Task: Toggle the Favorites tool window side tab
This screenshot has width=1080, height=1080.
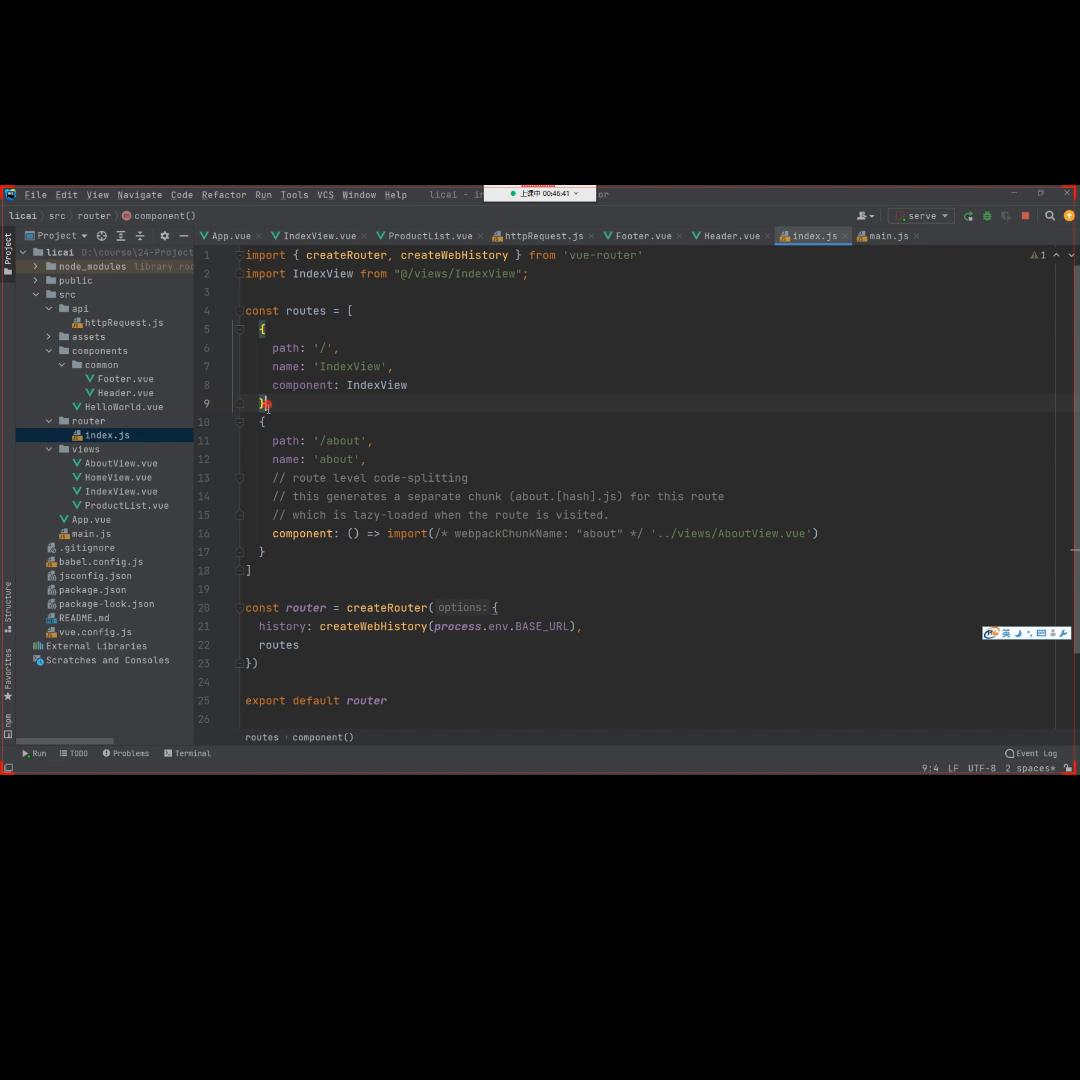Action: [8, 674]
